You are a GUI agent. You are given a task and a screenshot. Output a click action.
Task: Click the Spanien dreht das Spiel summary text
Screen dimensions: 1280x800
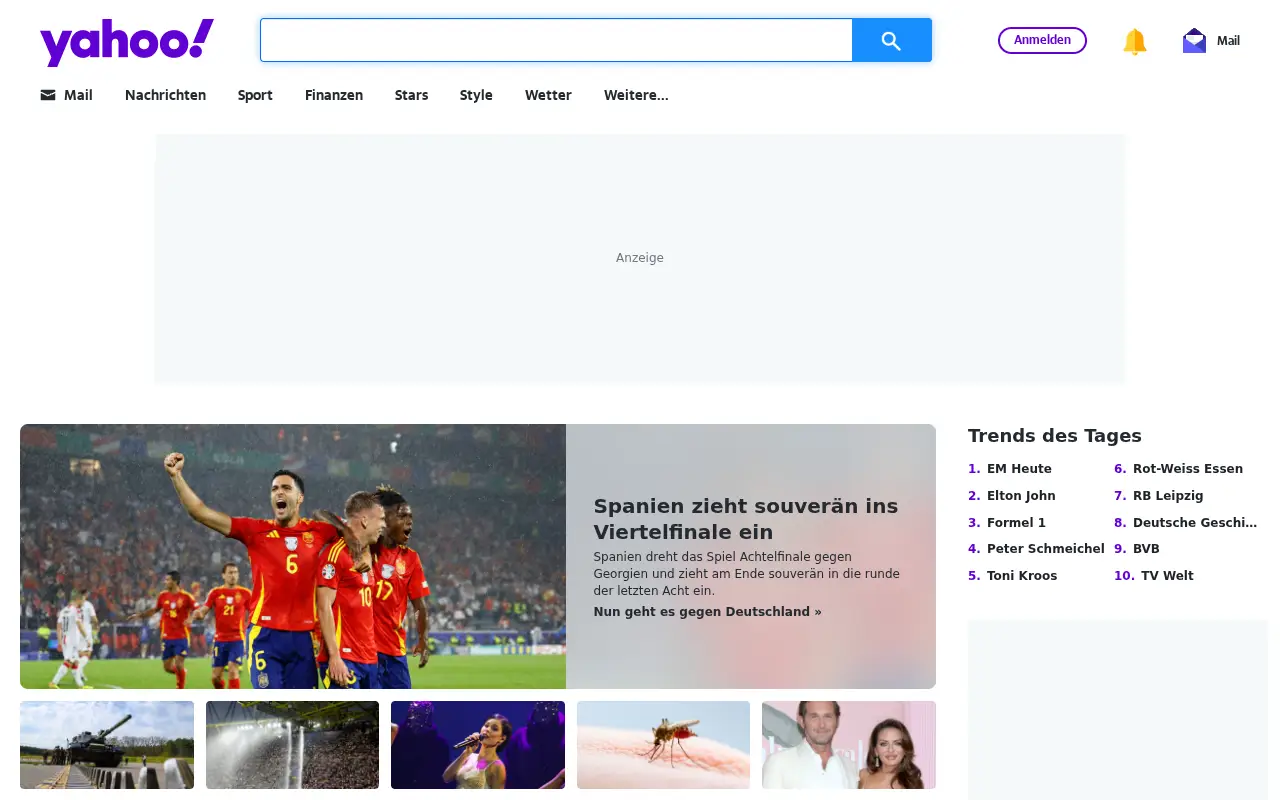tap(747, 574)
